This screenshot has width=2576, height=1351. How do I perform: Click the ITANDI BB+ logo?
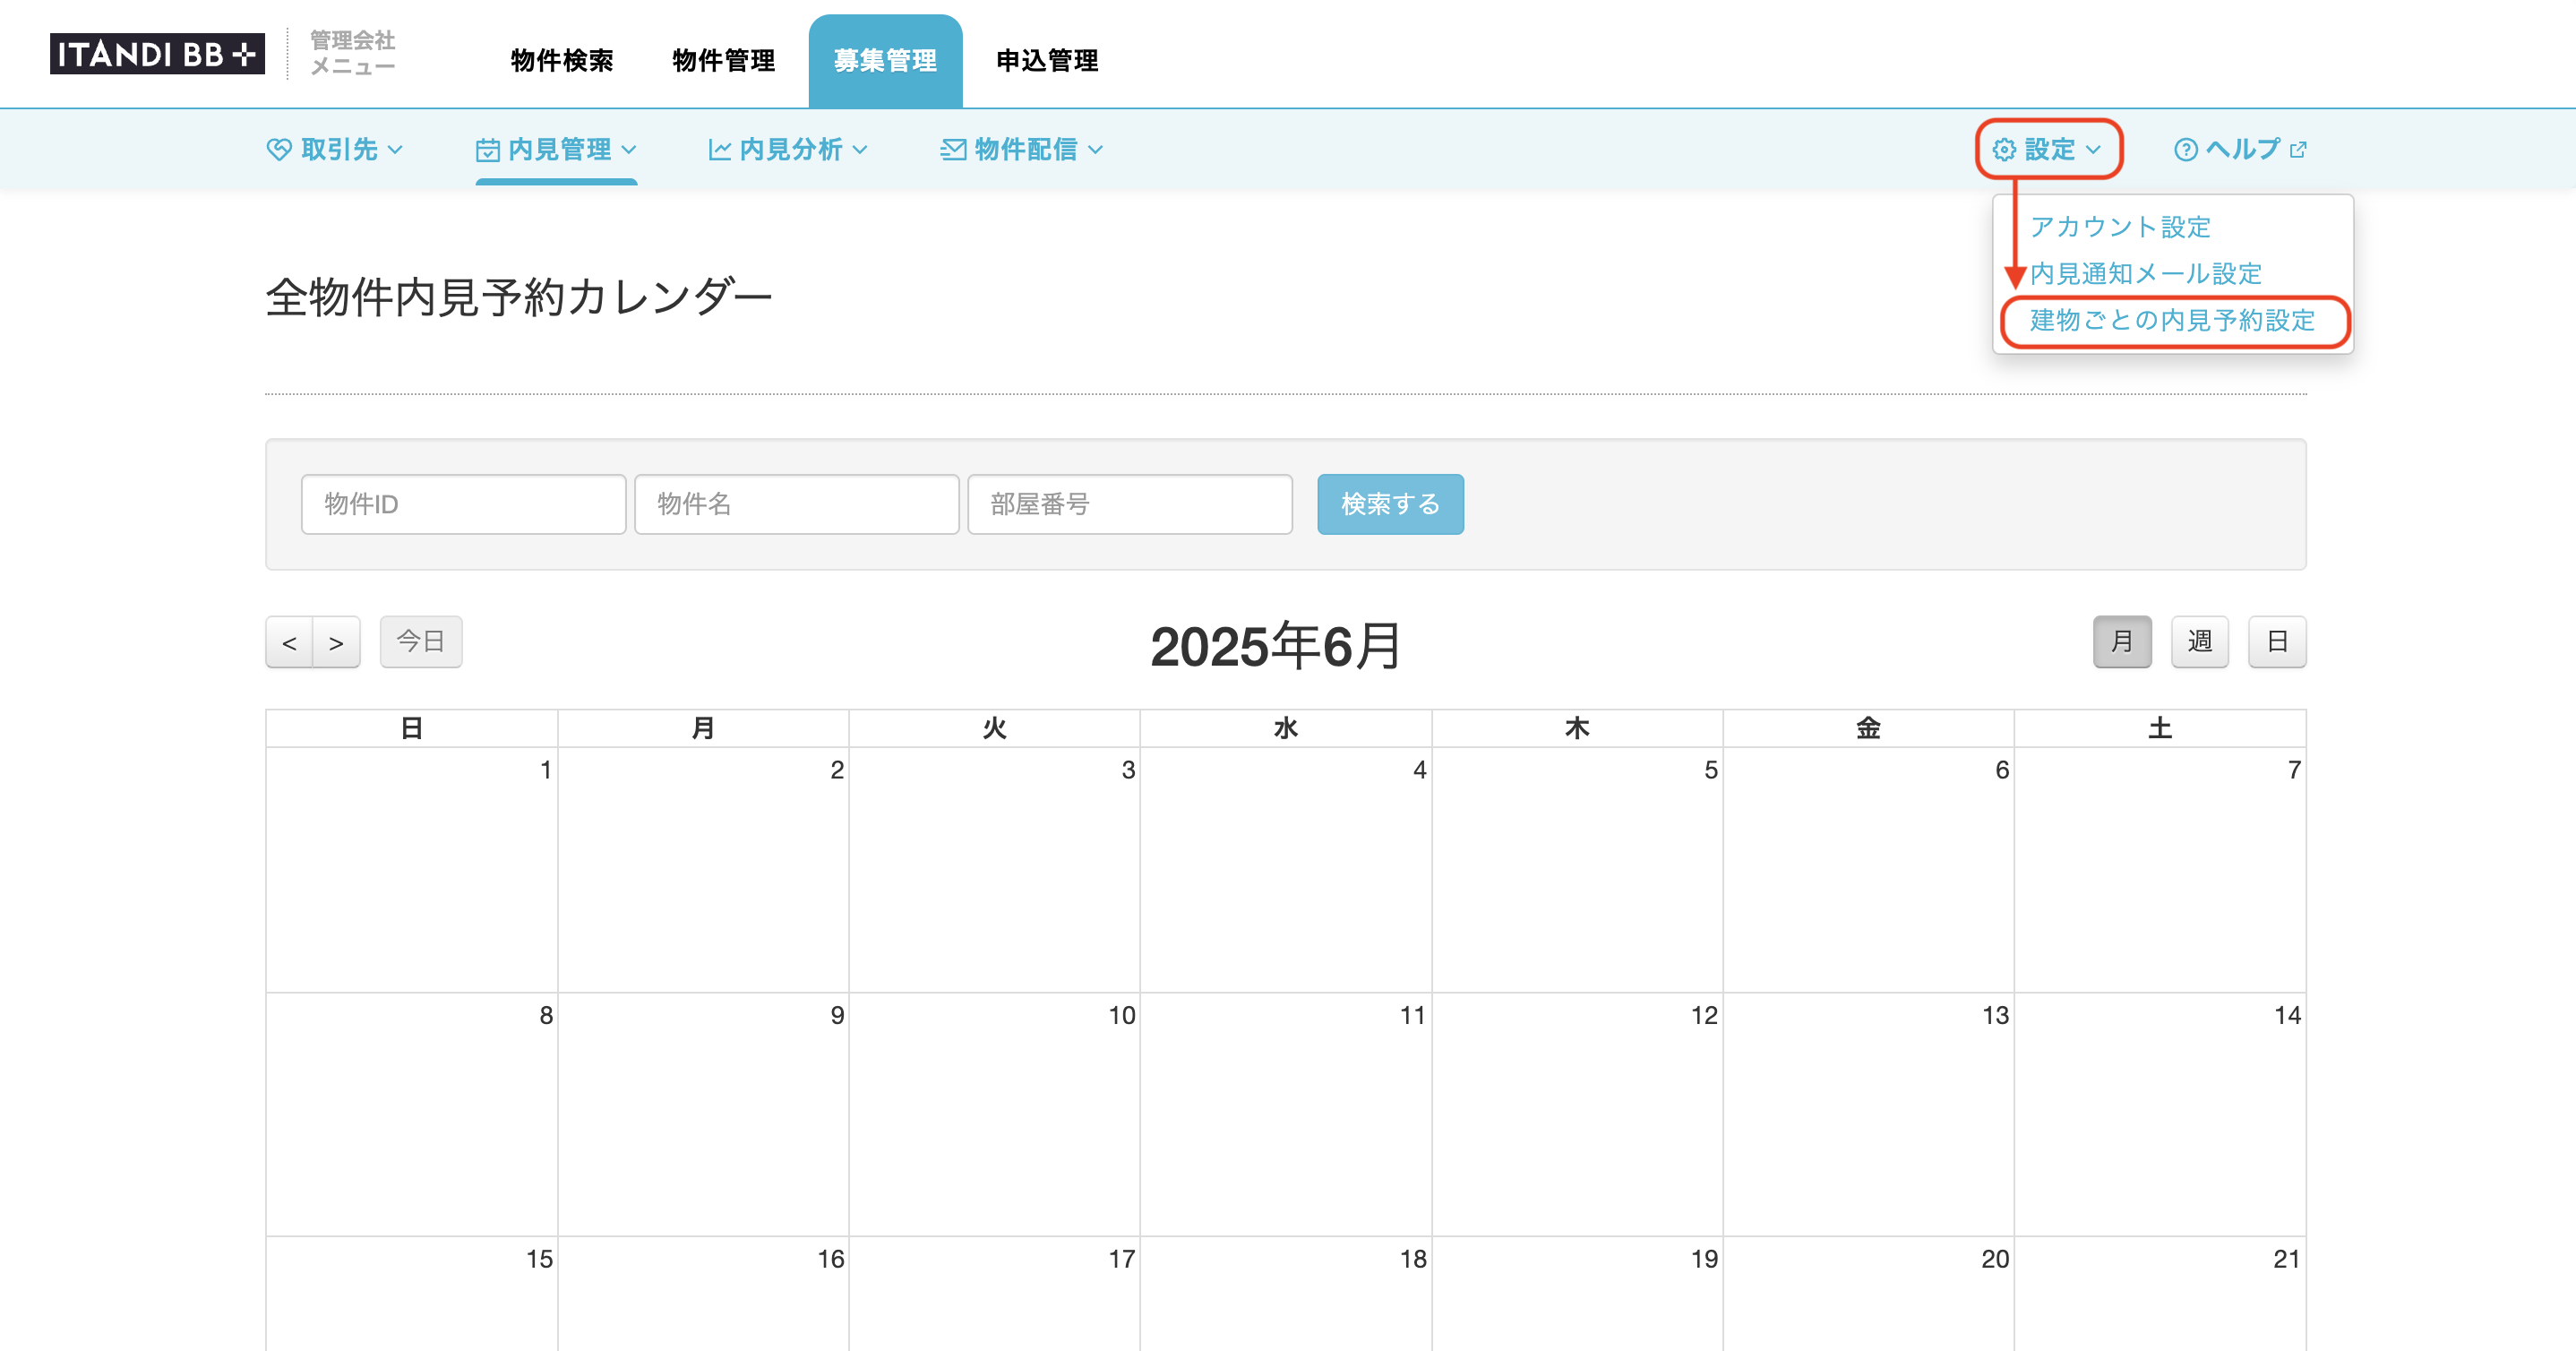pyautogui.click(x=157, y=54)
